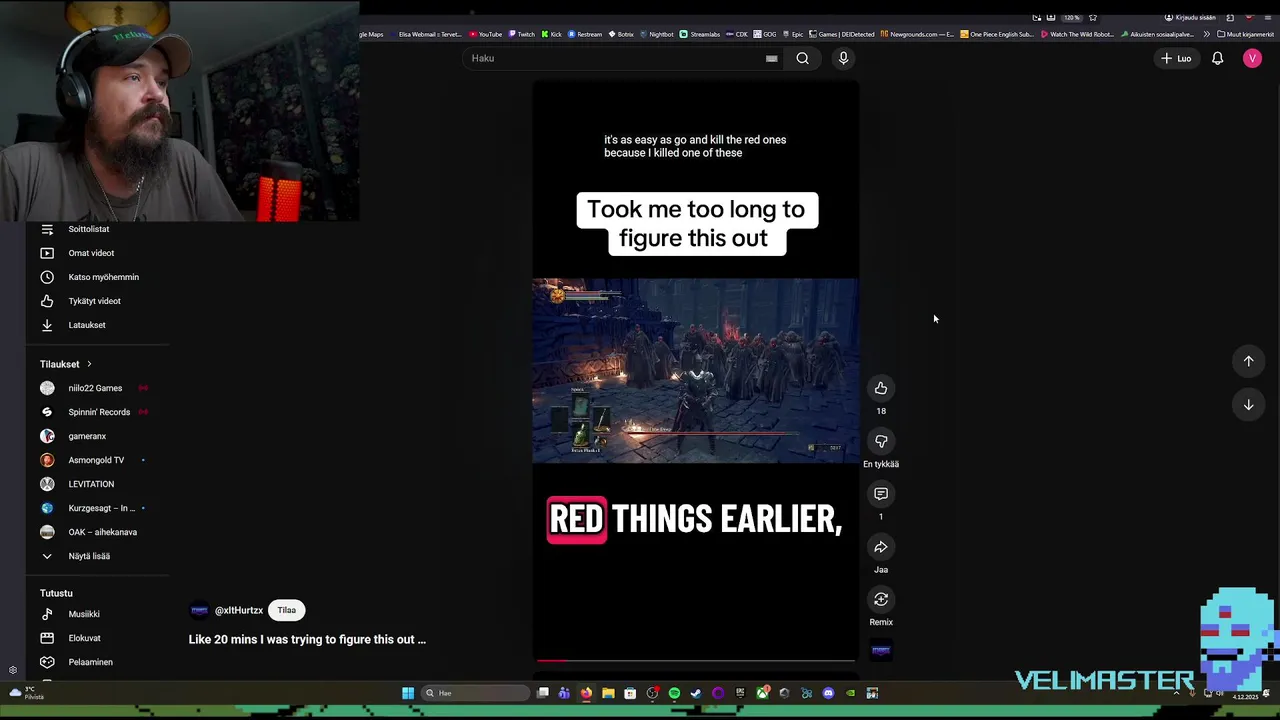Image resolution: width=1280 pixels, height=720 pixels.
Task: Open the account avatar menu
Action: 1252,58
